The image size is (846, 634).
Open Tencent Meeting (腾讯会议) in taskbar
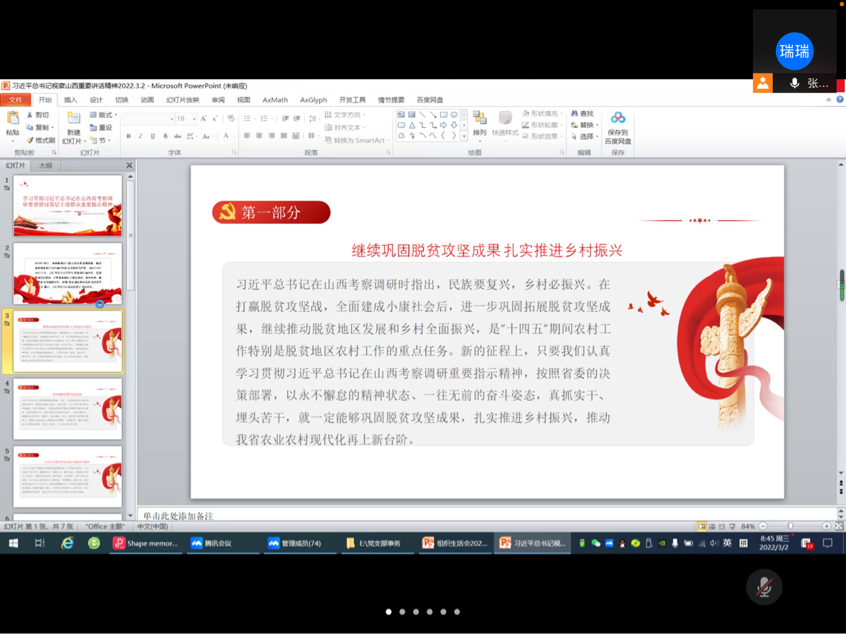click(x=211, y=543)
